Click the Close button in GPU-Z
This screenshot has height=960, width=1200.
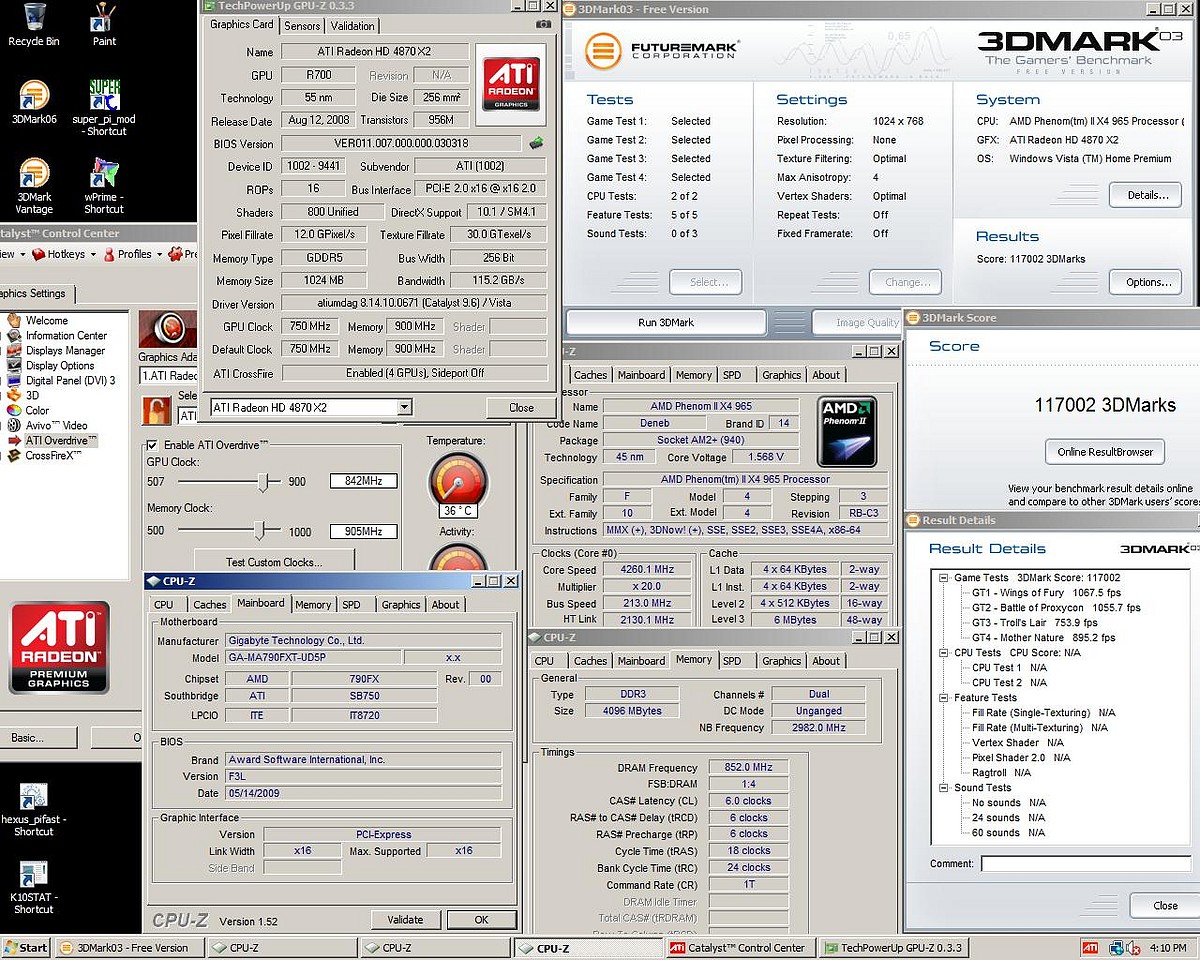pos(521,407)
